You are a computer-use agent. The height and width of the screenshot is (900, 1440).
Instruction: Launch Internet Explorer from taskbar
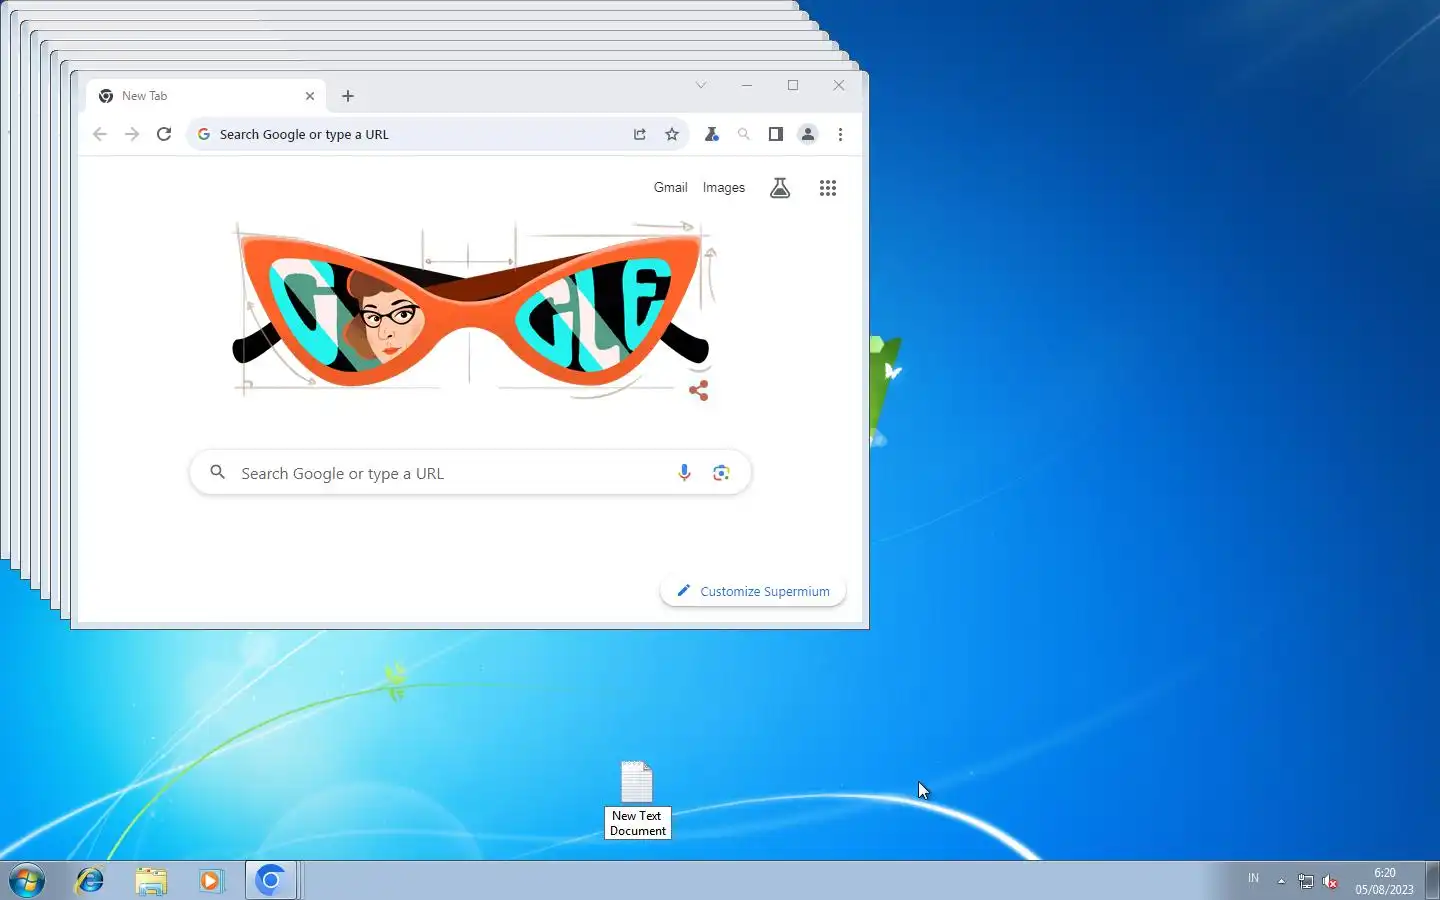(90, 881)
